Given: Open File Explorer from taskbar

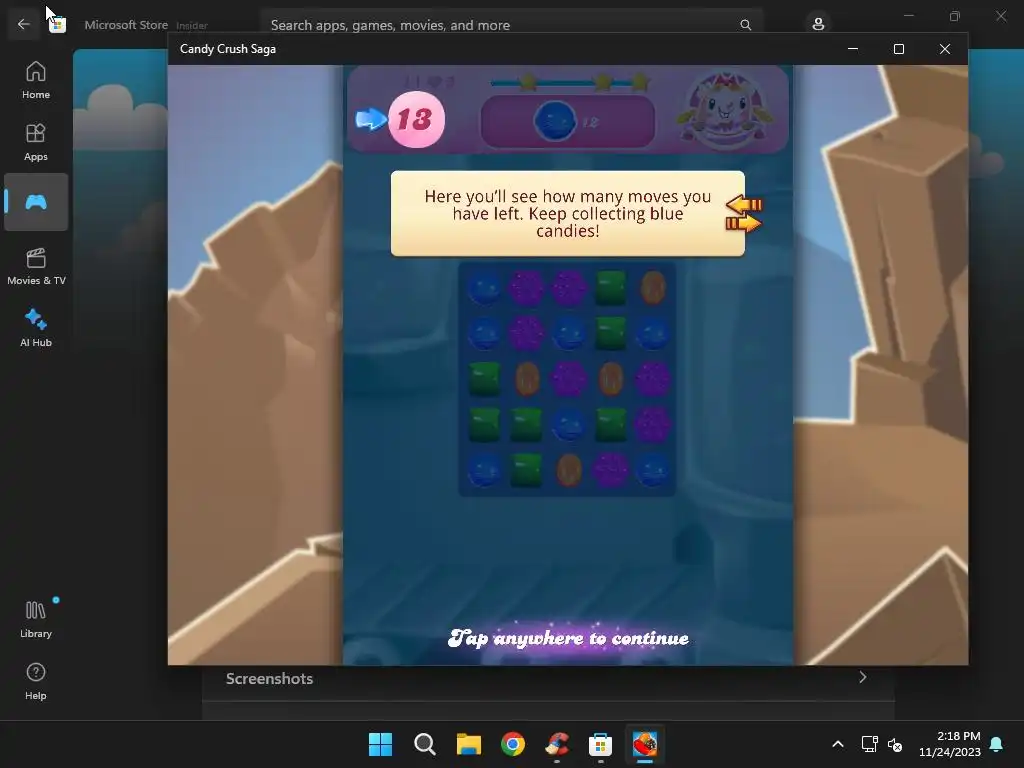Looking at the screenshot, I should click(468, 744).
